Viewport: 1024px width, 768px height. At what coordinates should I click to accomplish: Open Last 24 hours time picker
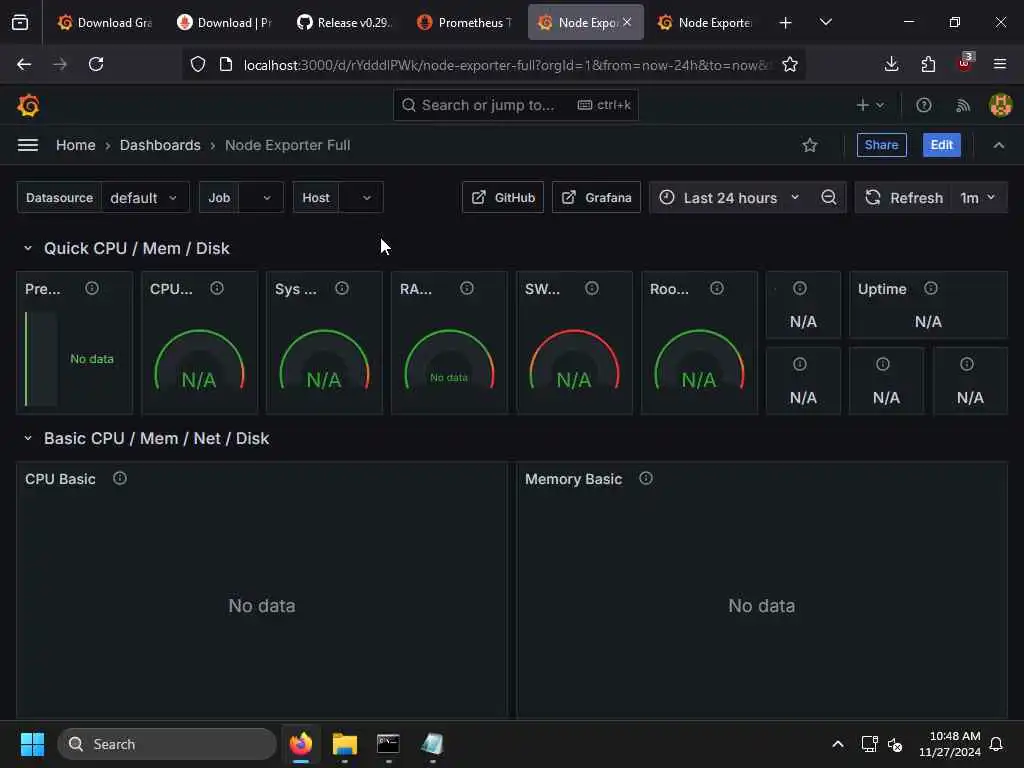pos(730,197)
